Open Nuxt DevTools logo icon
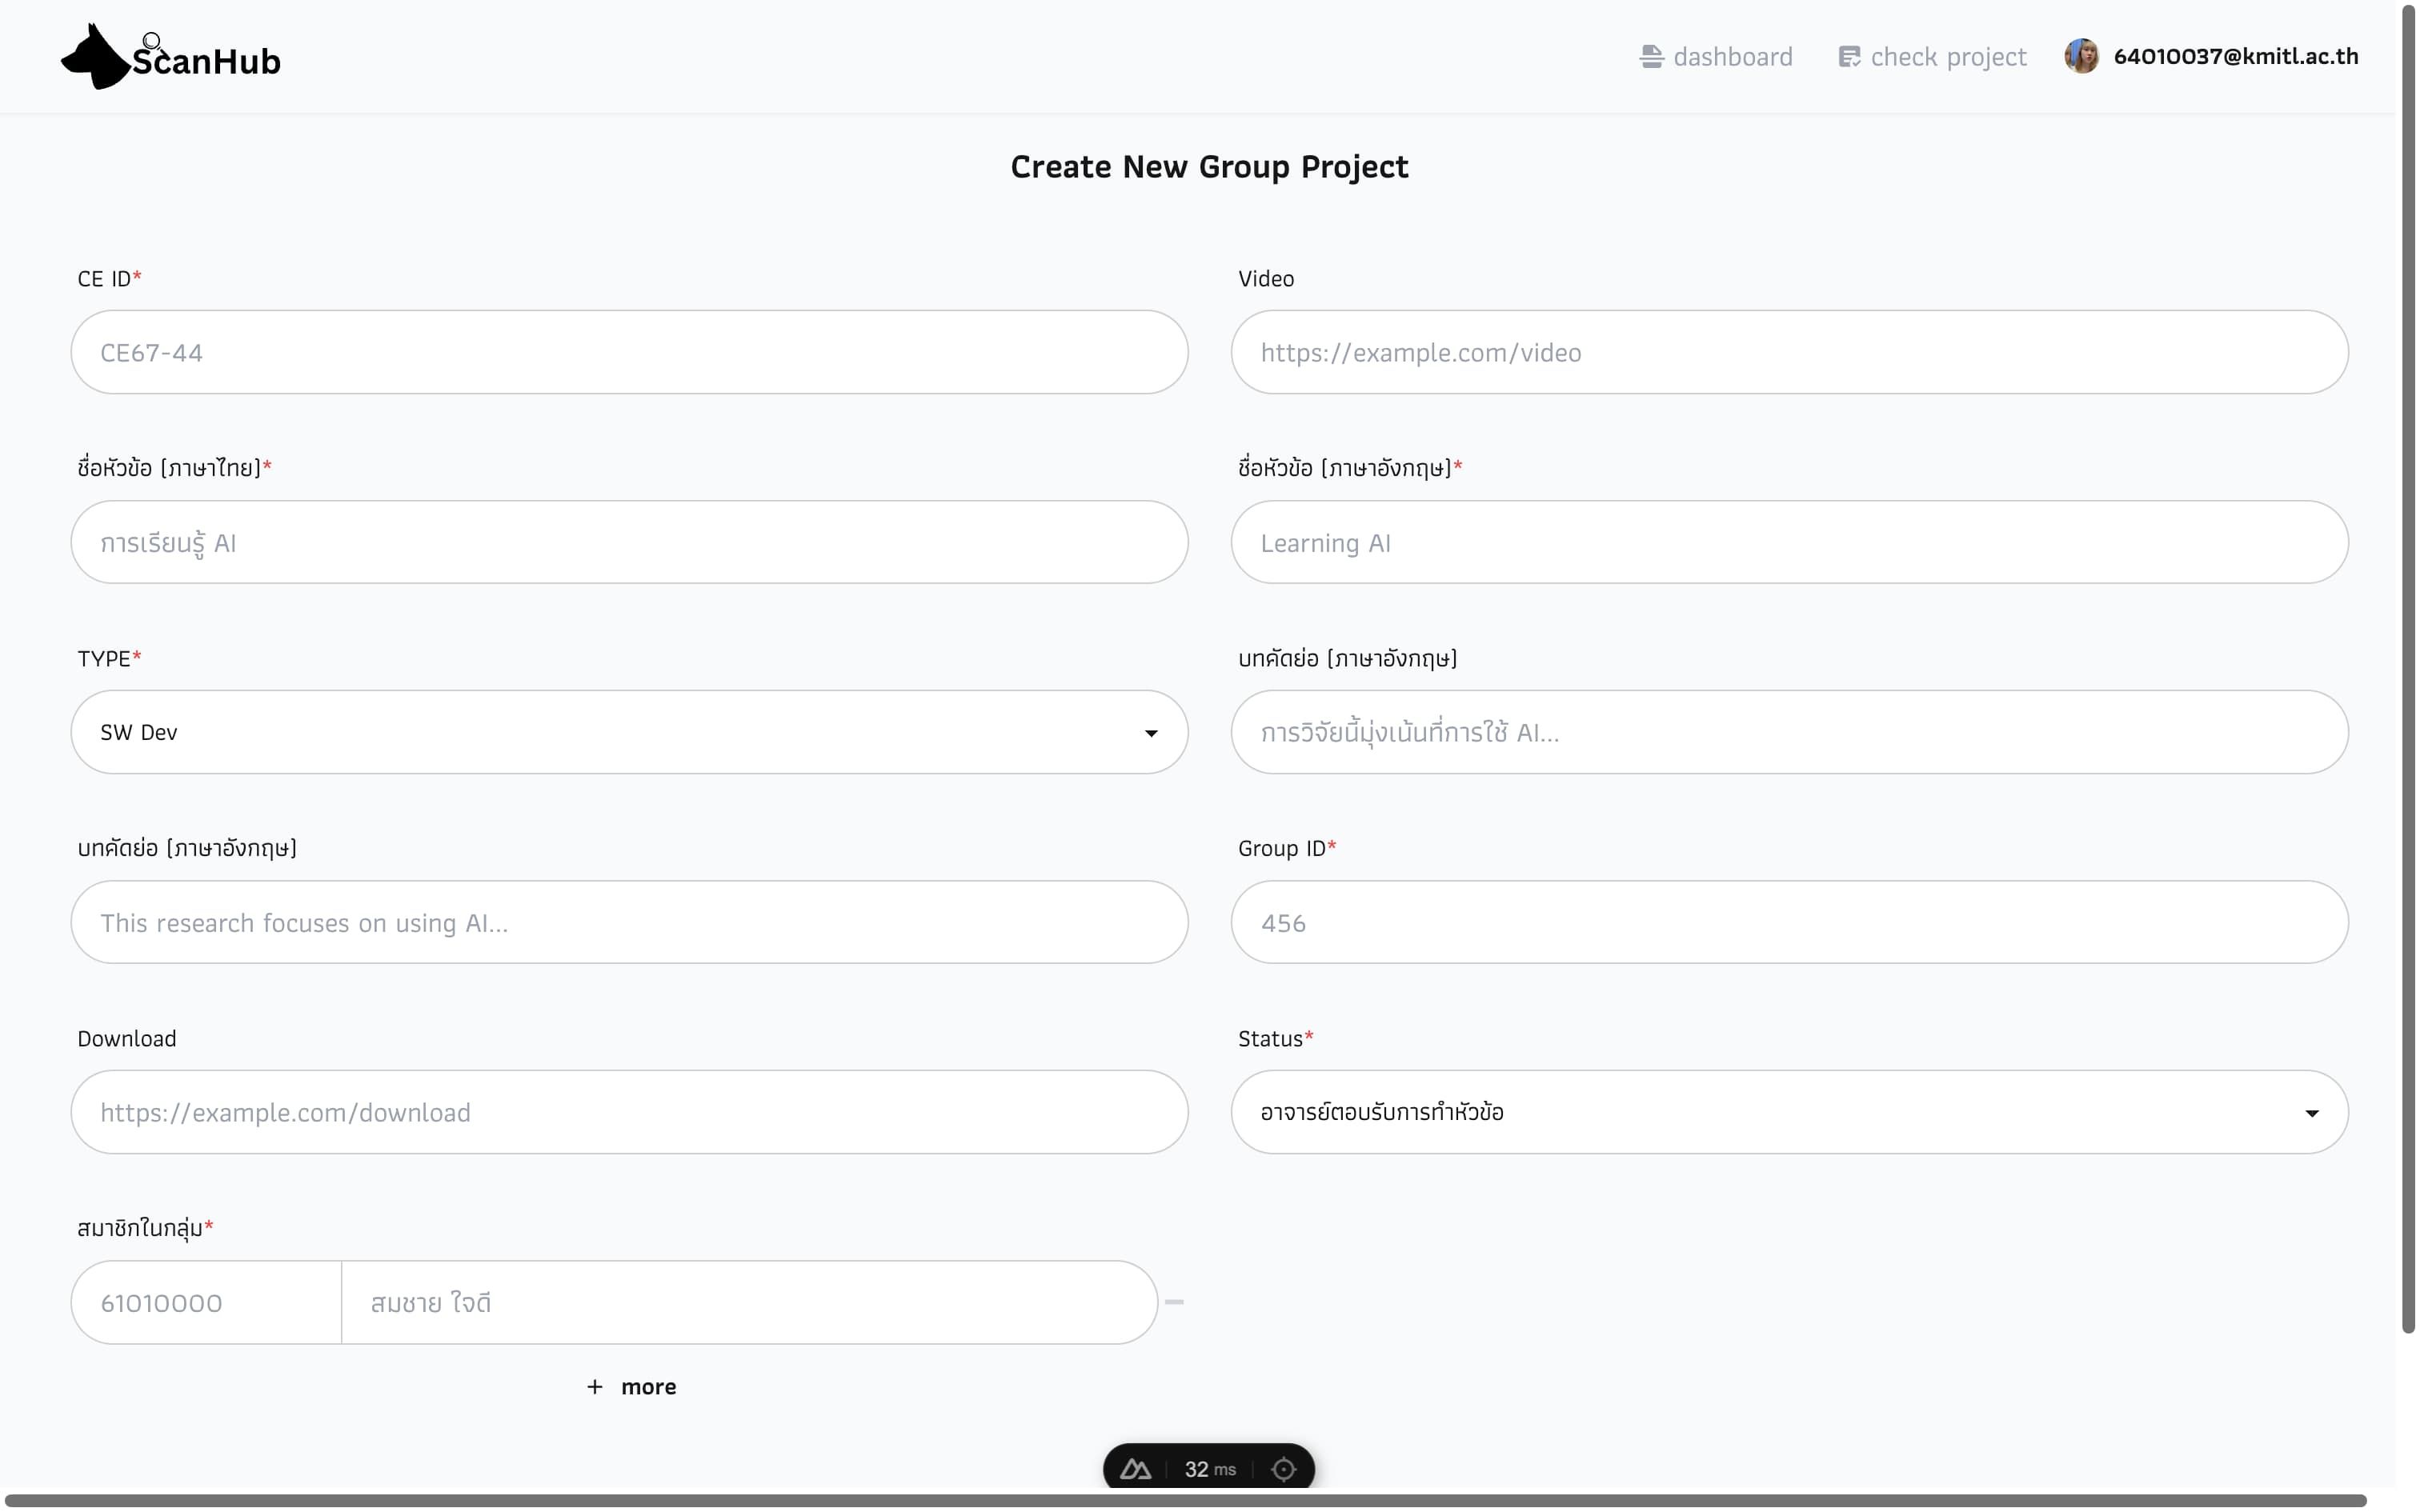 1135,1469
